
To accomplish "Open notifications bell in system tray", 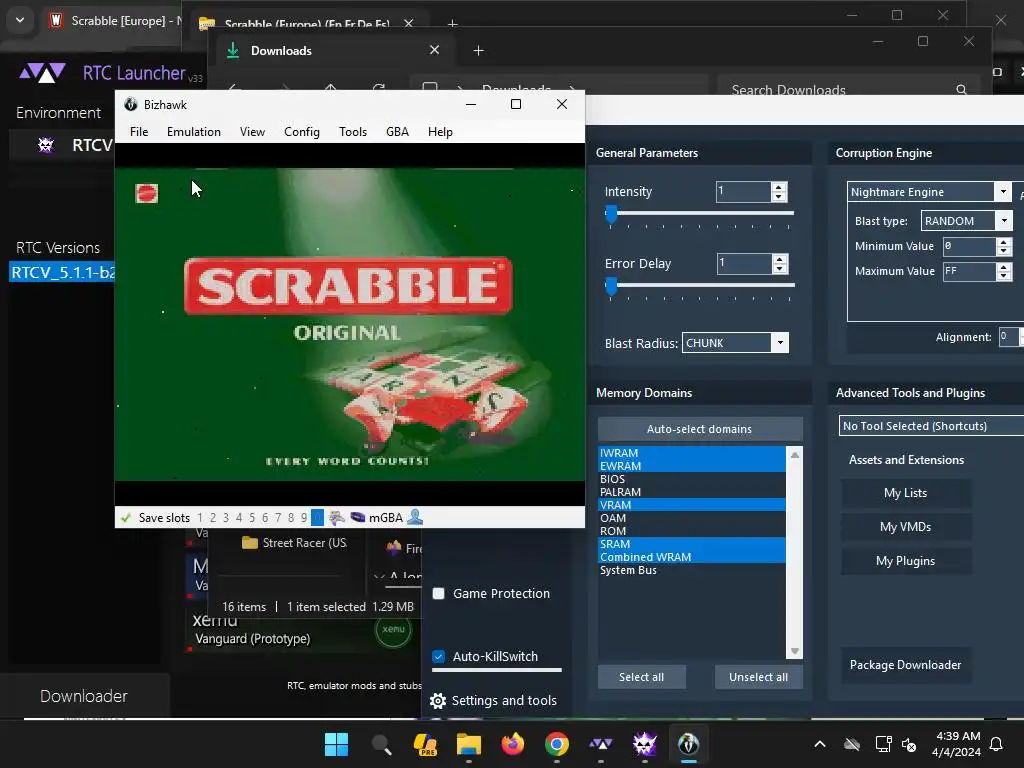I will (997, 744).
